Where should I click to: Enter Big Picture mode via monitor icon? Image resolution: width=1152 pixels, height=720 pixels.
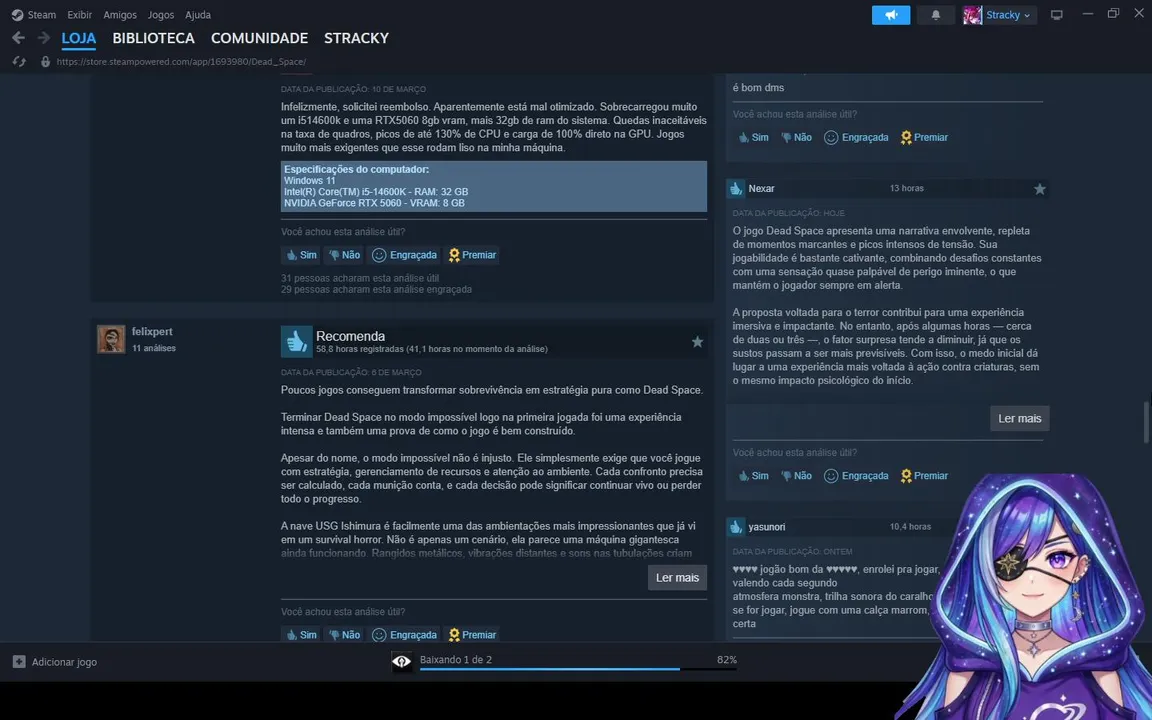1056,15
